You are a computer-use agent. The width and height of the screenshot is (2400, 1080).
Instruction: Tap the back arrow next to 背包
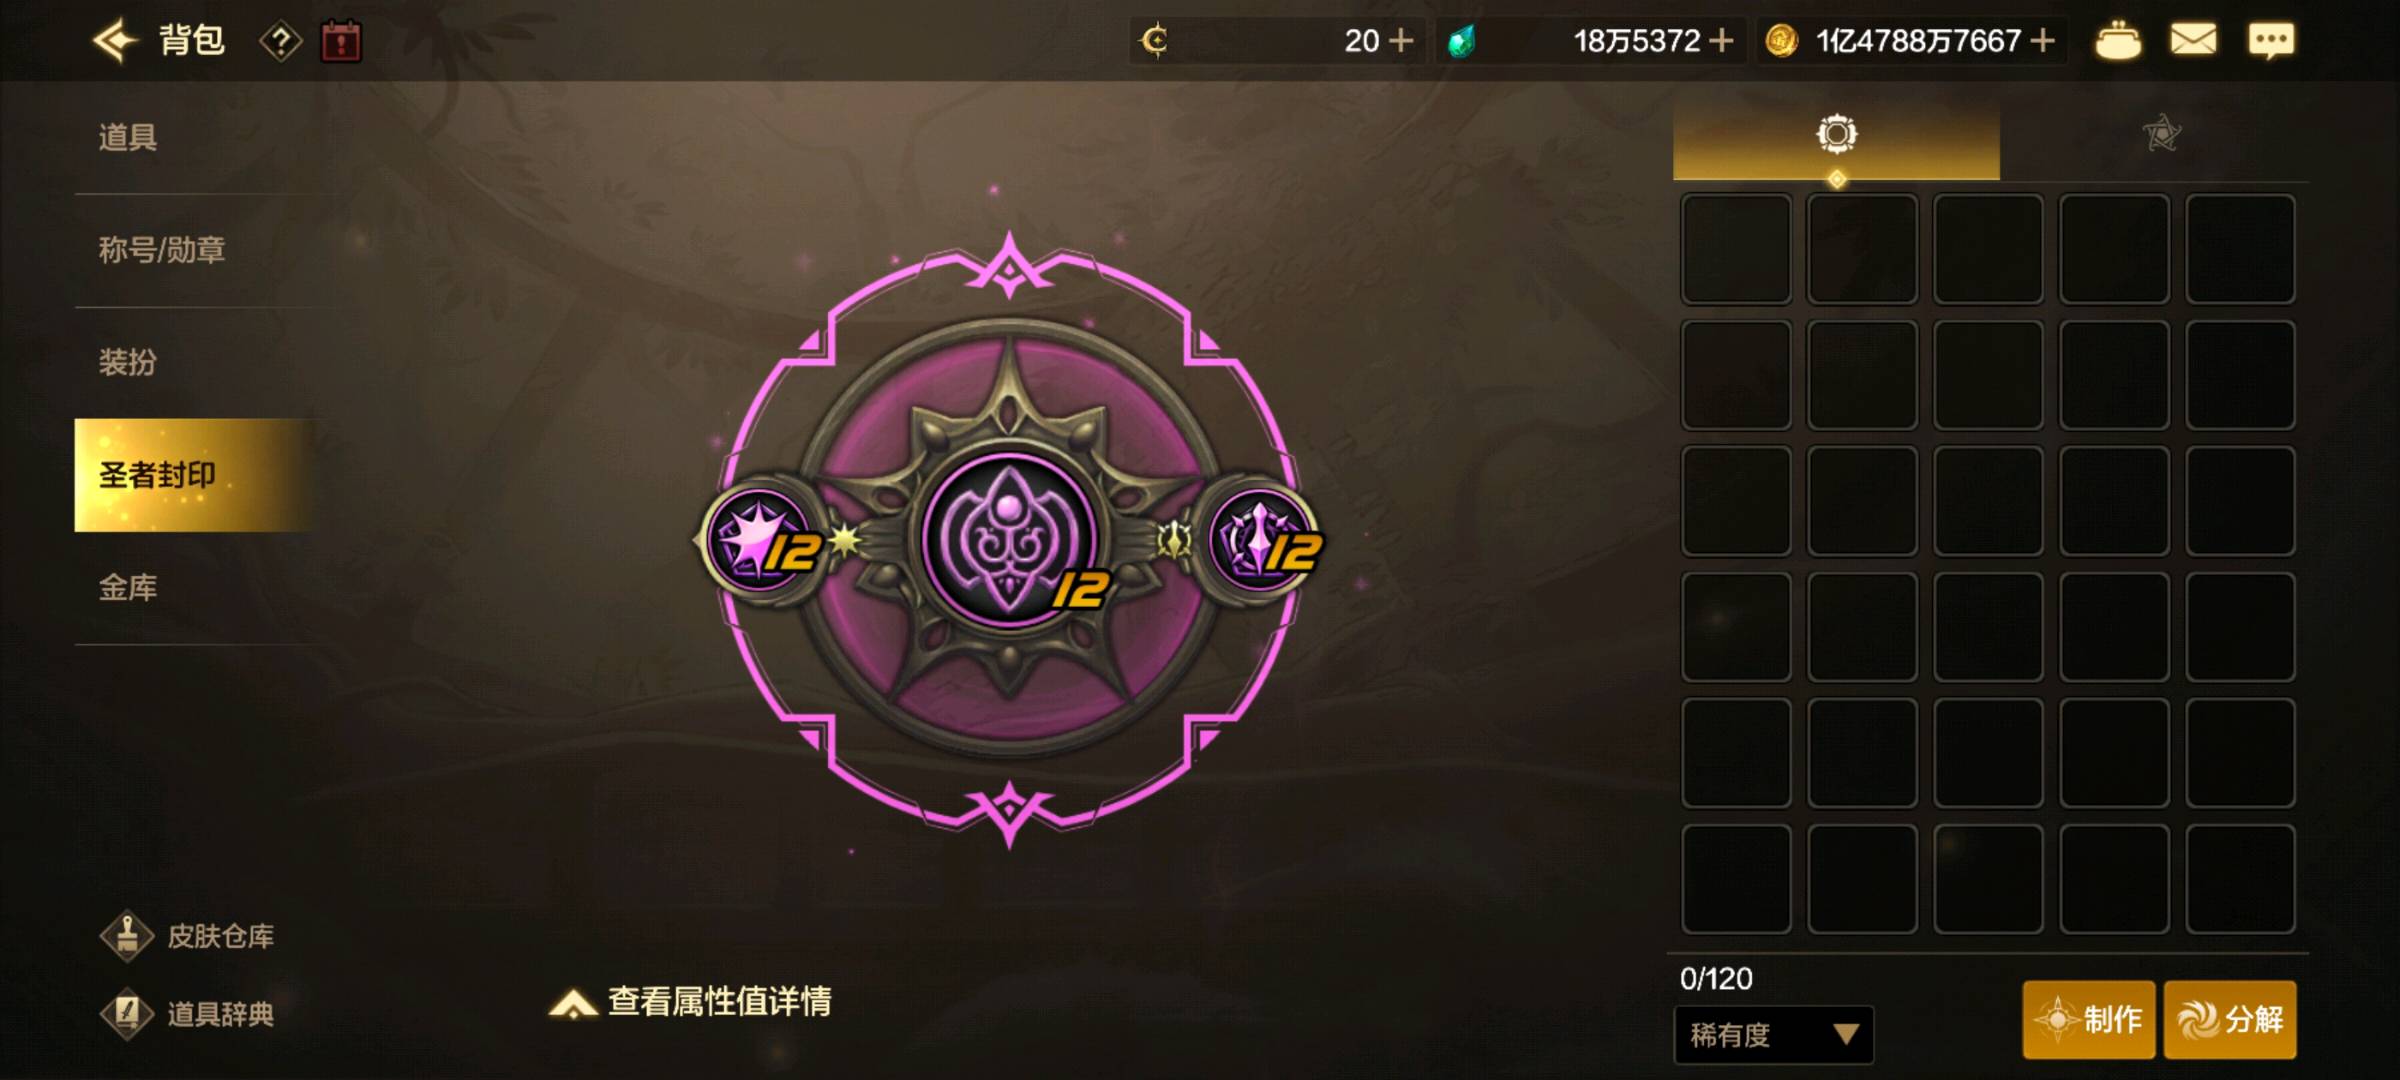tap(115, 41)
